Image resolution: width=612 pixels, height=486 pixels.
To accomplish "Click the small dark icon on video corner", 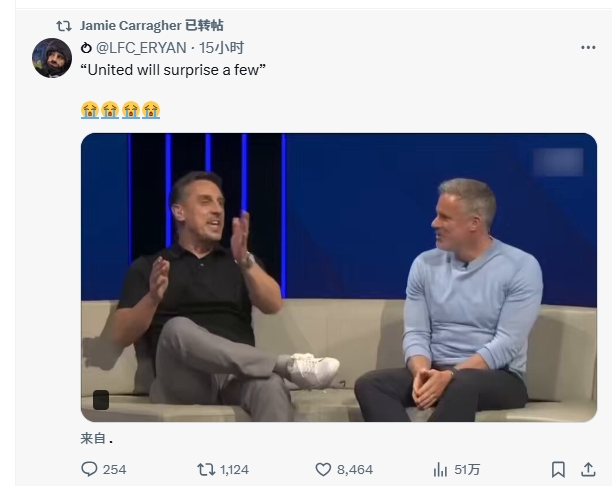I will click(101, 400).
